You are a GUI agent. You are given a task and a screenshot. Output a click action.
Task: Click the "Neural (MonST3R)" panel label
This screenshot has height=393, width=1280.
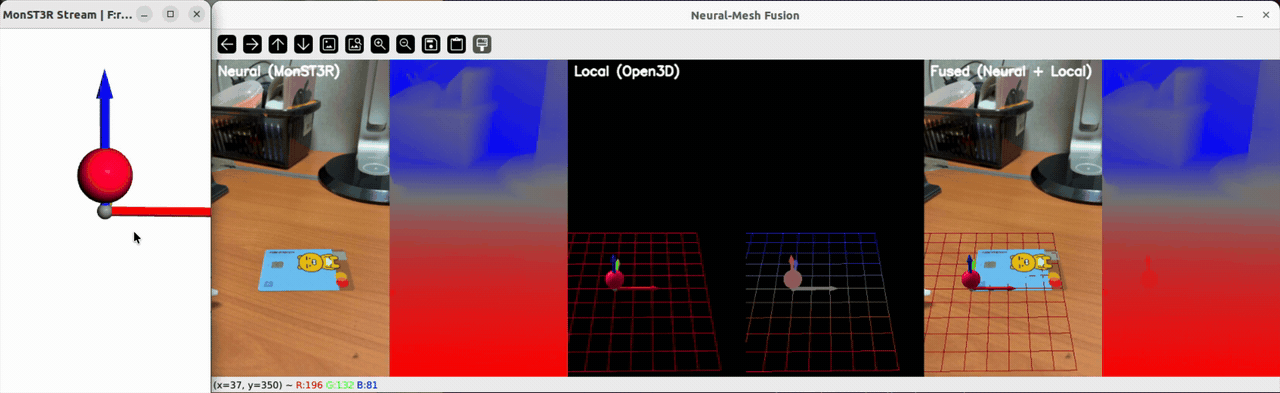[x=278, y=71]
